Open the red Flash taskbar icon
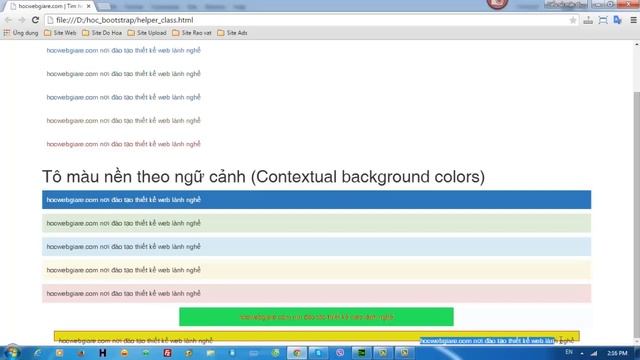Image resolution: width=640 pixels, height=360 pixels. (167, 353)
